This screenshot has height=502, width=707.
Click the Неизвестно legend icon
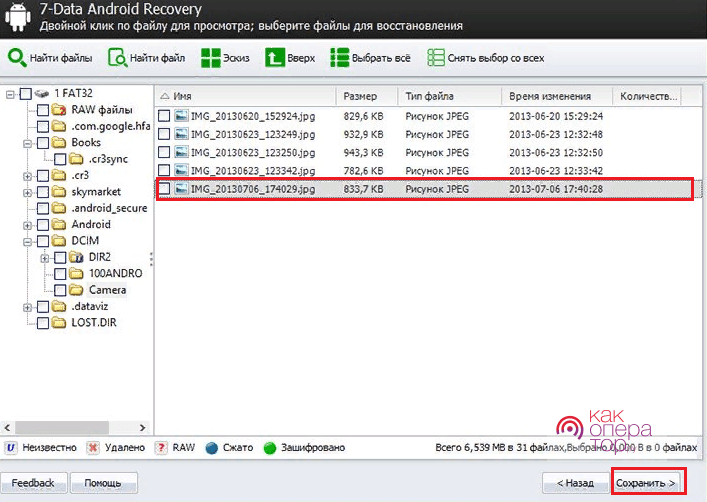point(11,447)
